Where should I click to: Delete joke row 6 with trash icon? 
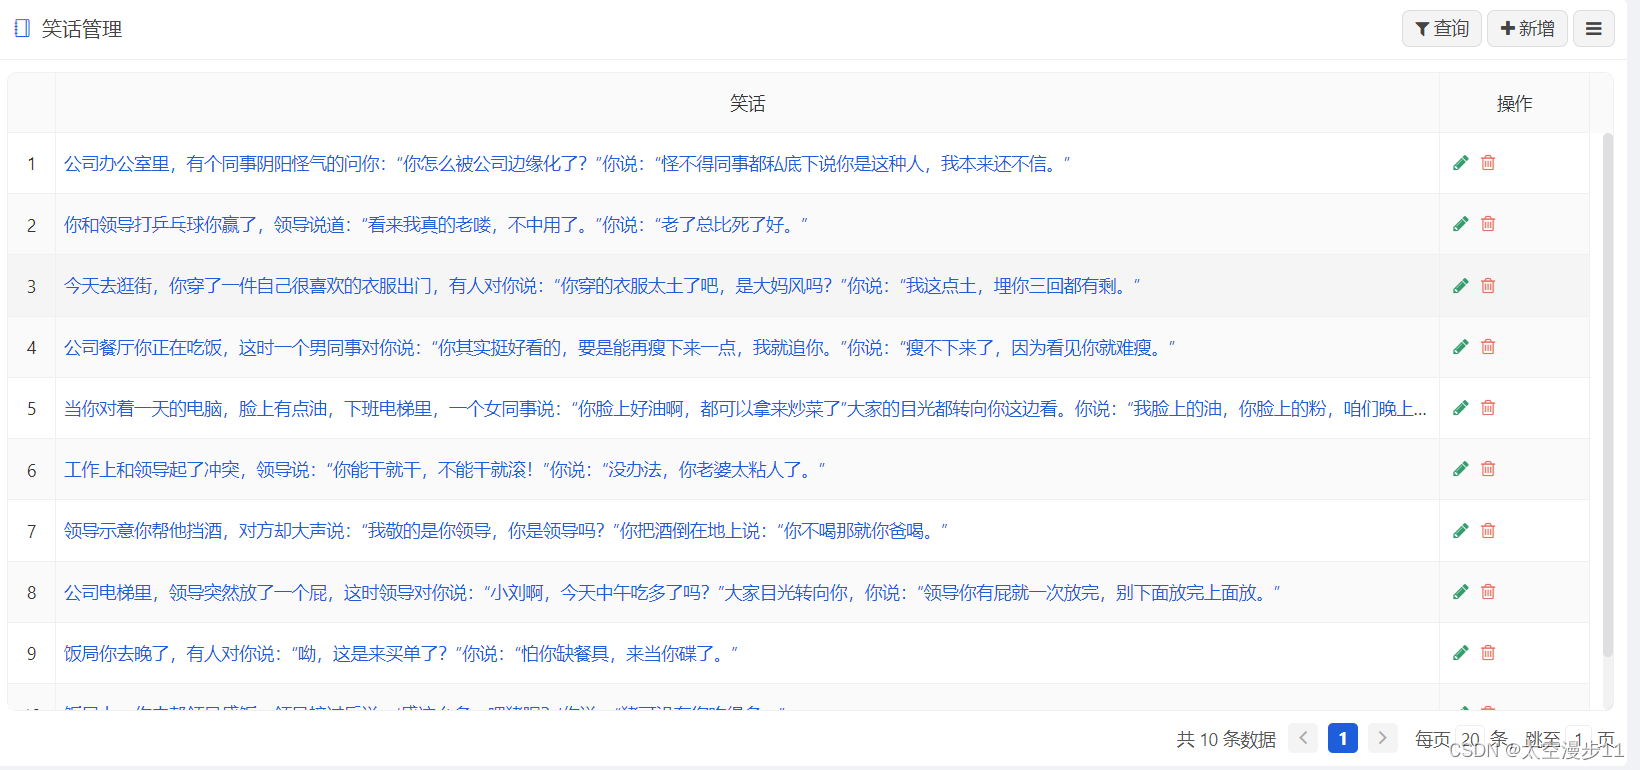pyautogui.click(x=1488, y=469)
